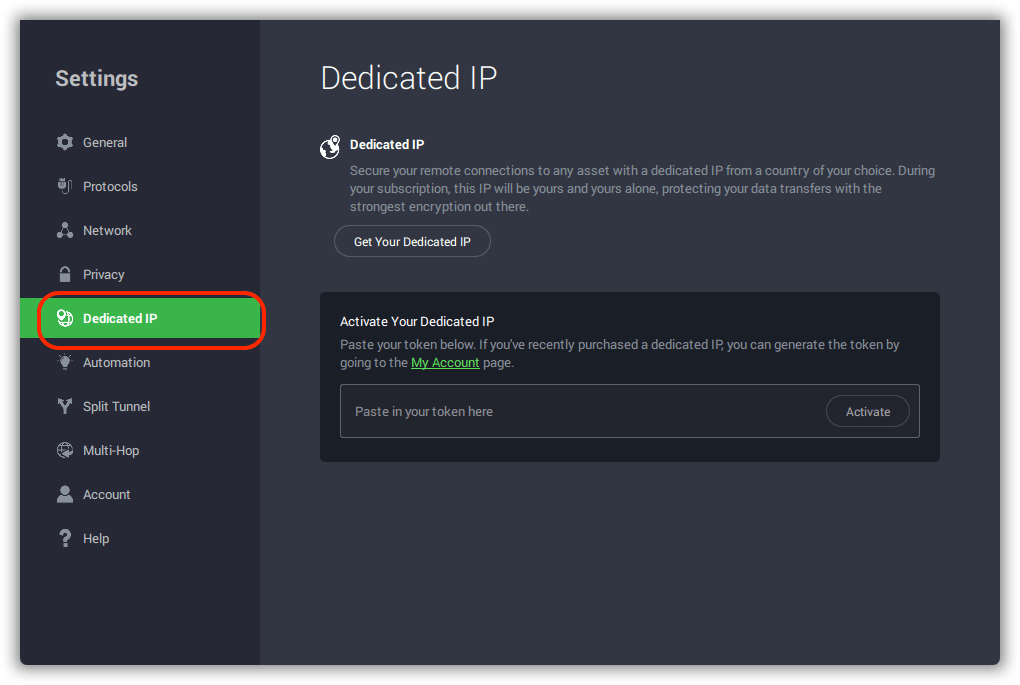
Task: Click the Activate button
Action: click(x=868, y=411)
